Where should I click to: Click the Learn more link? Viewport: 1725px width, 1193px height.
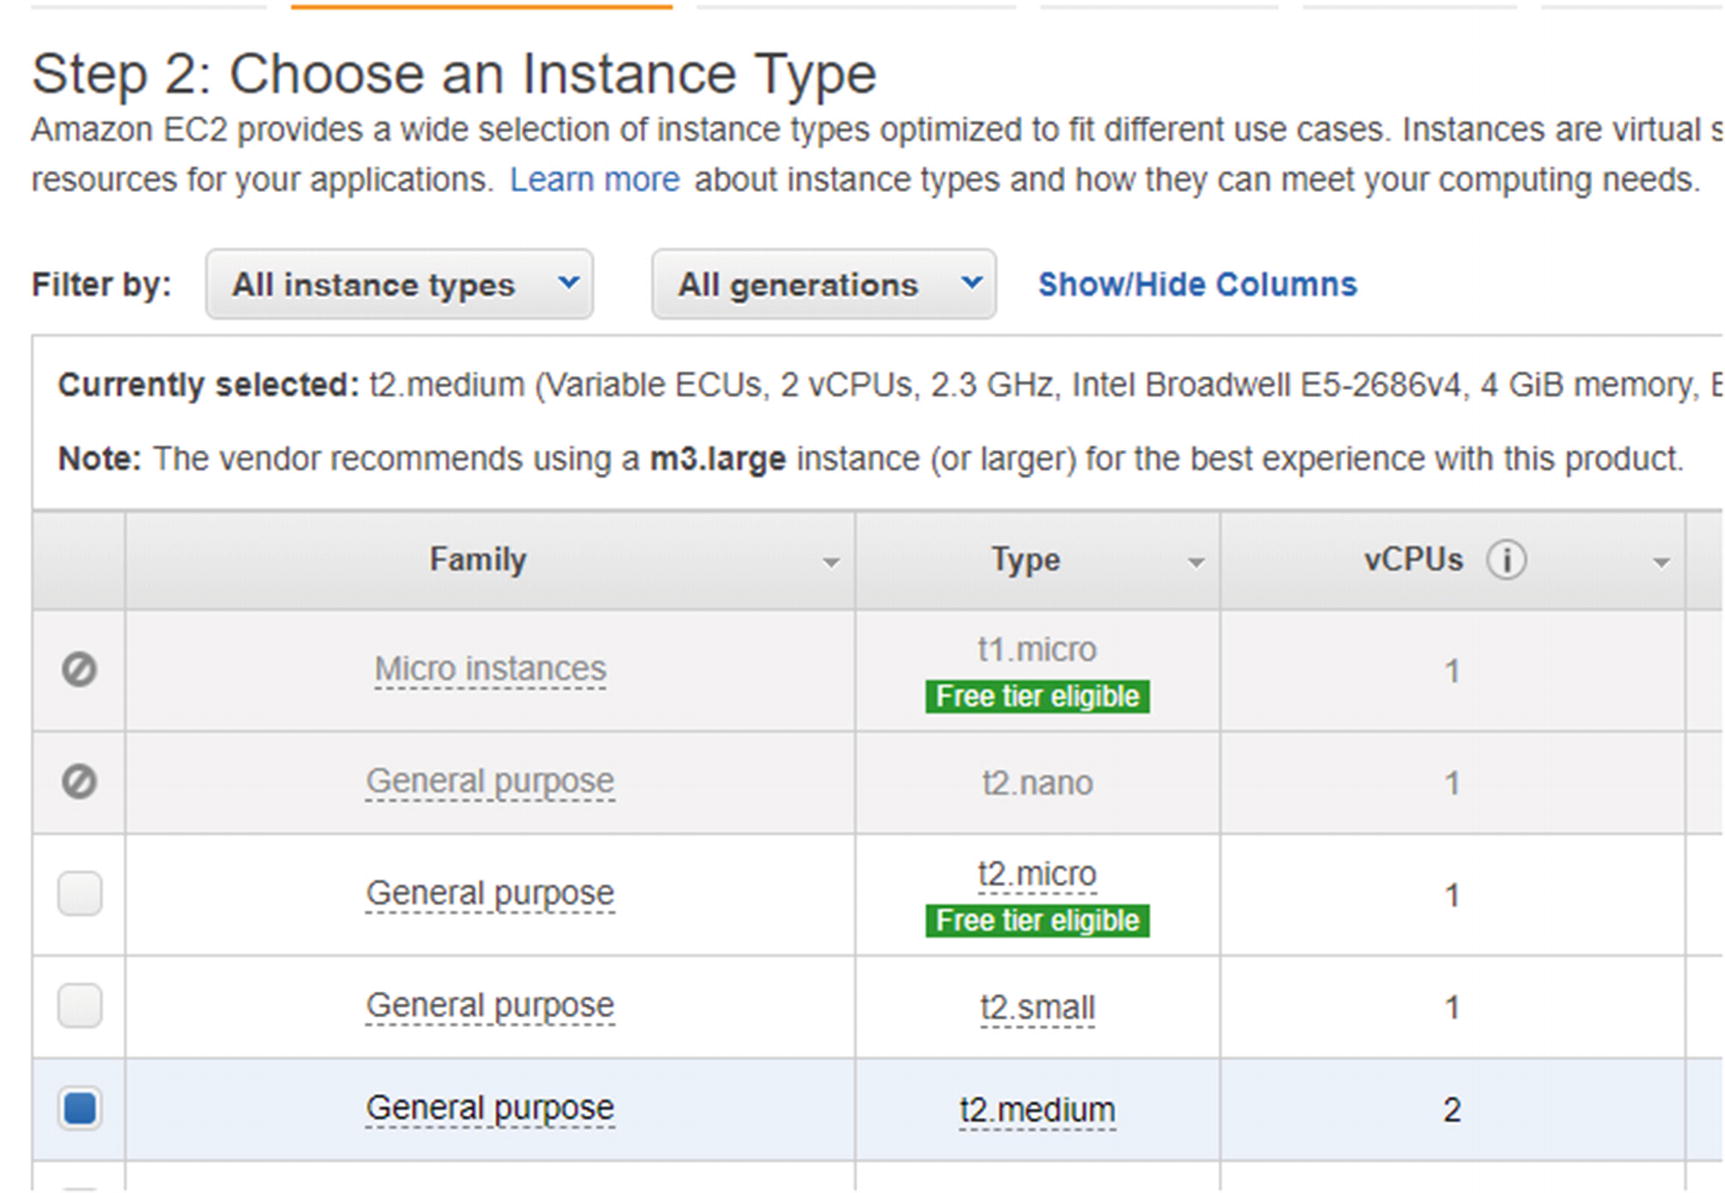coord(595,180)
